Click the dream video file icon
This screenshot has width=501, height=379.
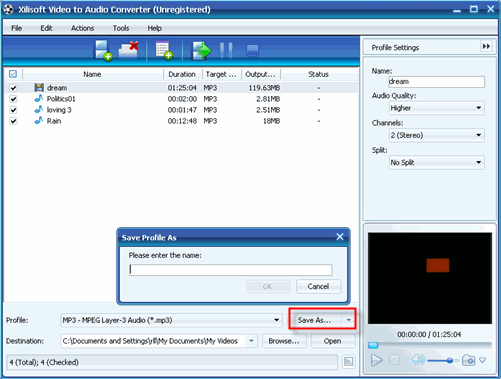(39, 88)
